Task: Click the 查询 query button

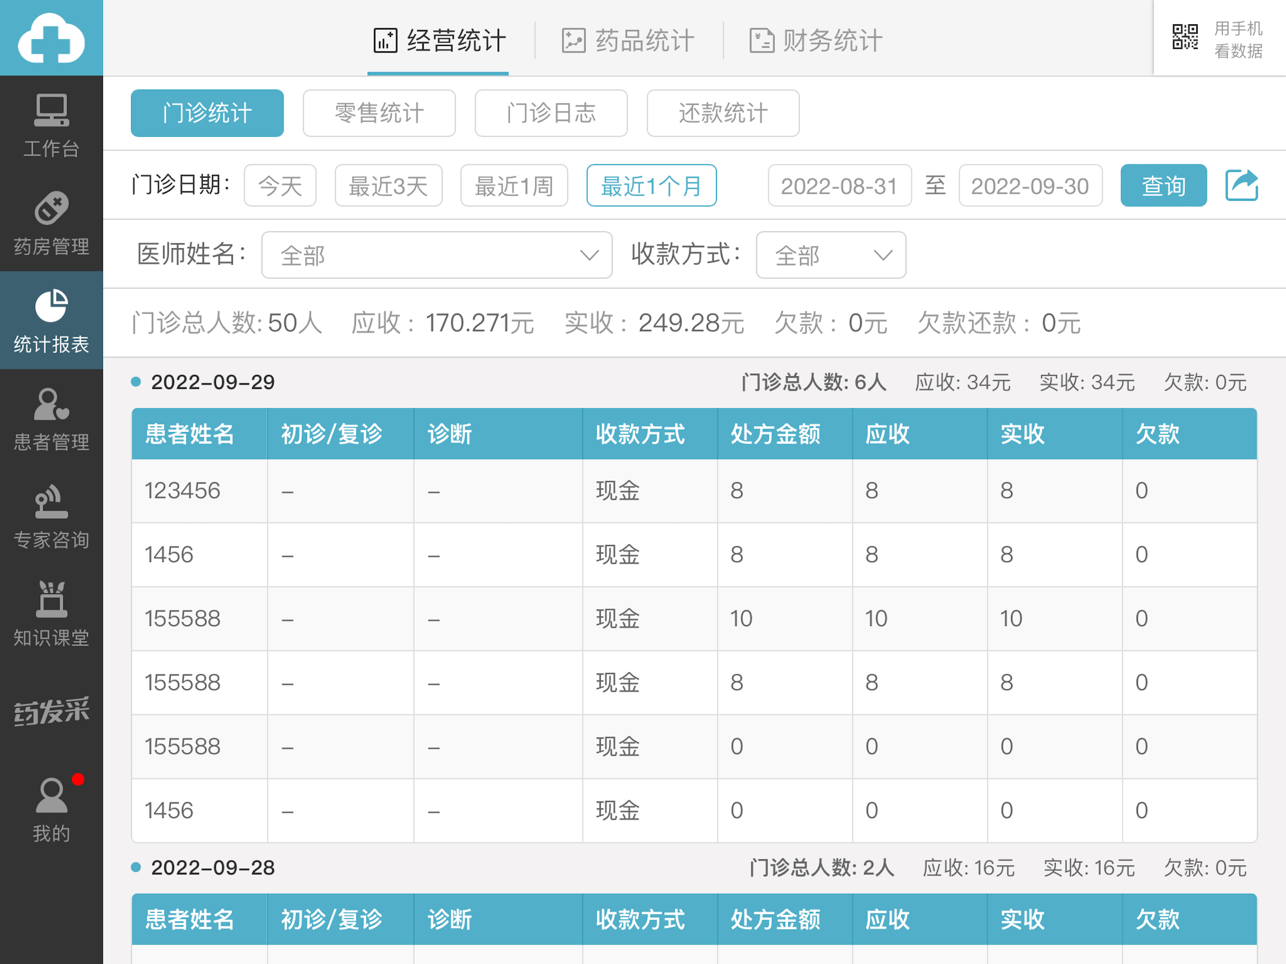Action: [1163, 186]
